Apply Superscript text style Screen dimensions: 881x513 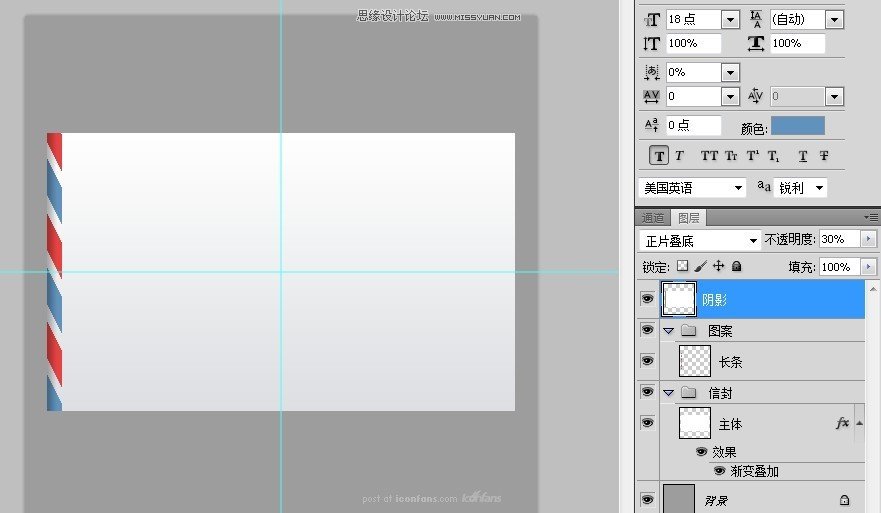(x=752, y=156)
